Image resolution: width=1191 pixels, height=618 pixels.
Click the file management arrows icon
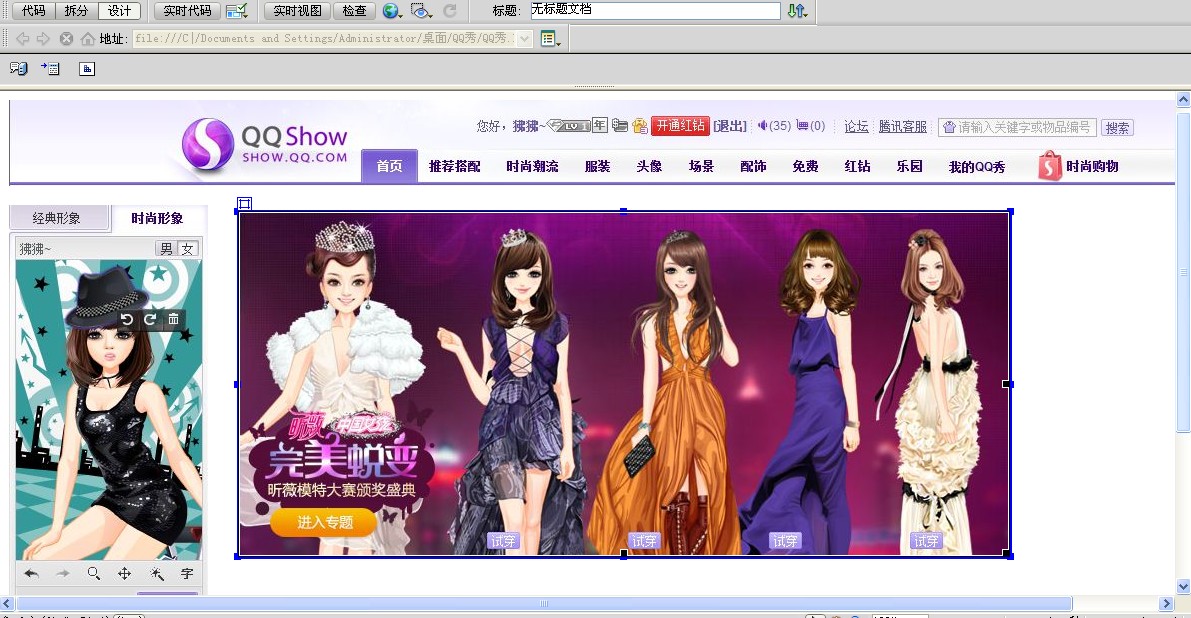pyautogui.click(x=796, y=11)
